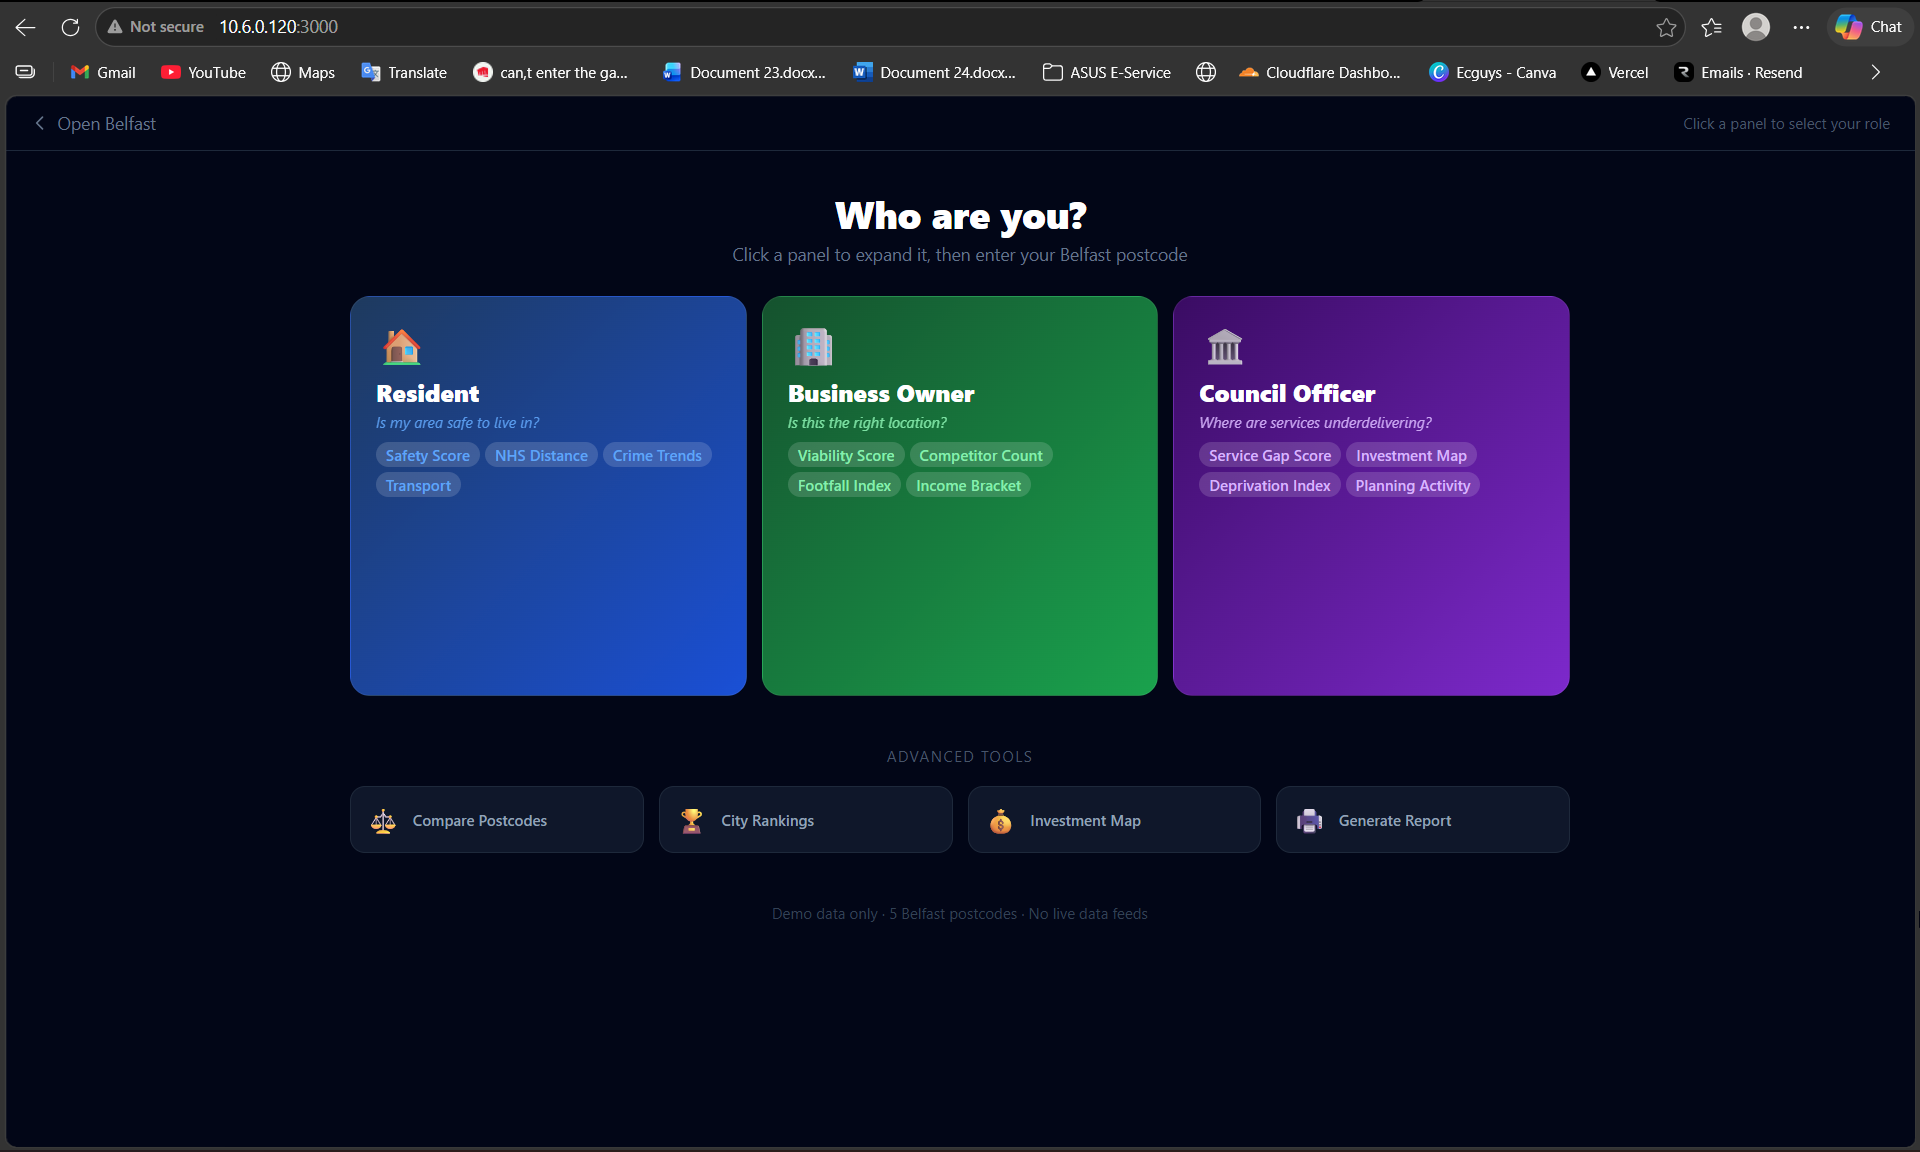Refresh the page with reload icon
The height and width of the screenshot is (1152, 1920).
click(70, 27)
